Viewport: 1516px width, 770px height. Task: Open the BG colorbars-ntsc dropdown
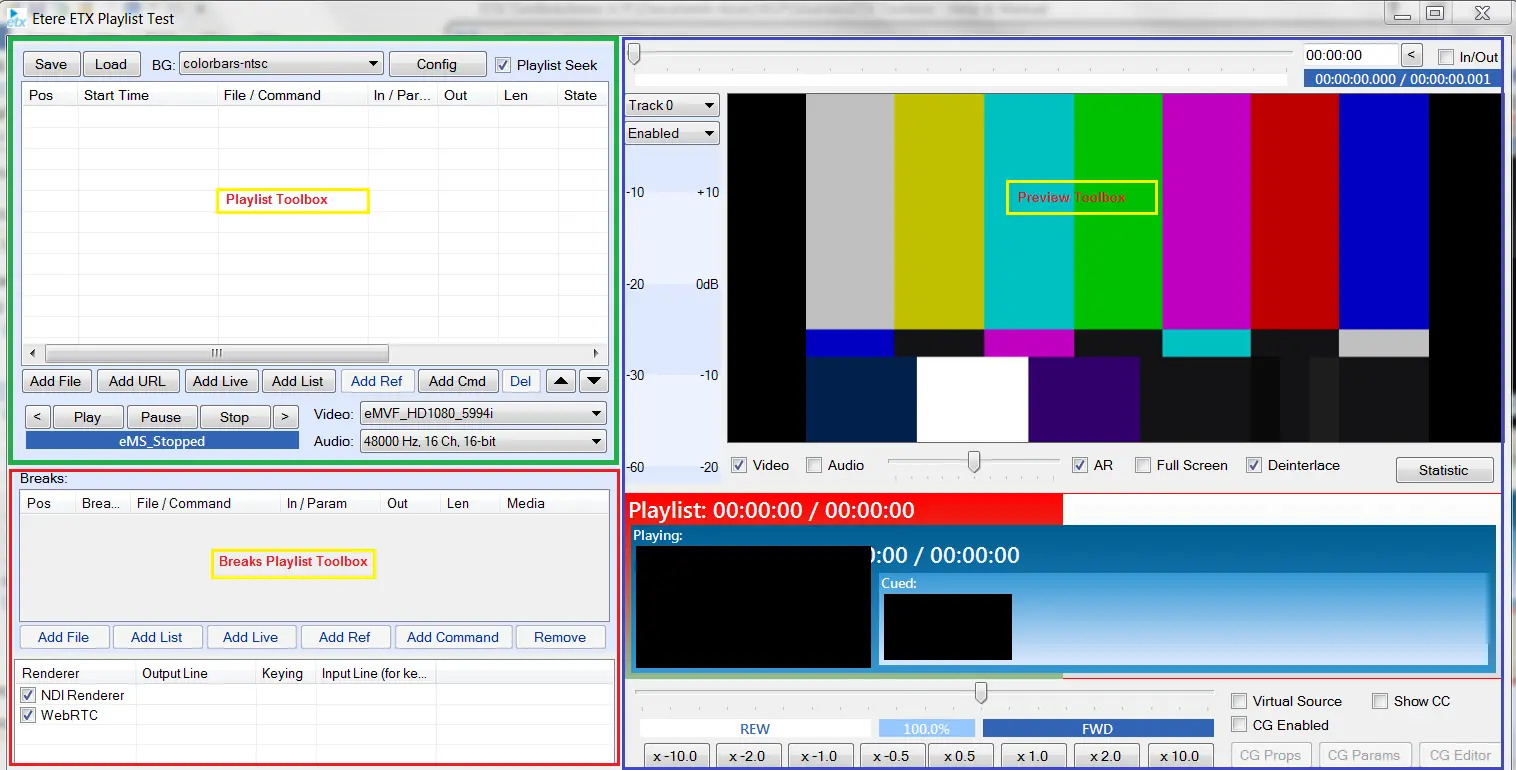click(x=281, y=64)
